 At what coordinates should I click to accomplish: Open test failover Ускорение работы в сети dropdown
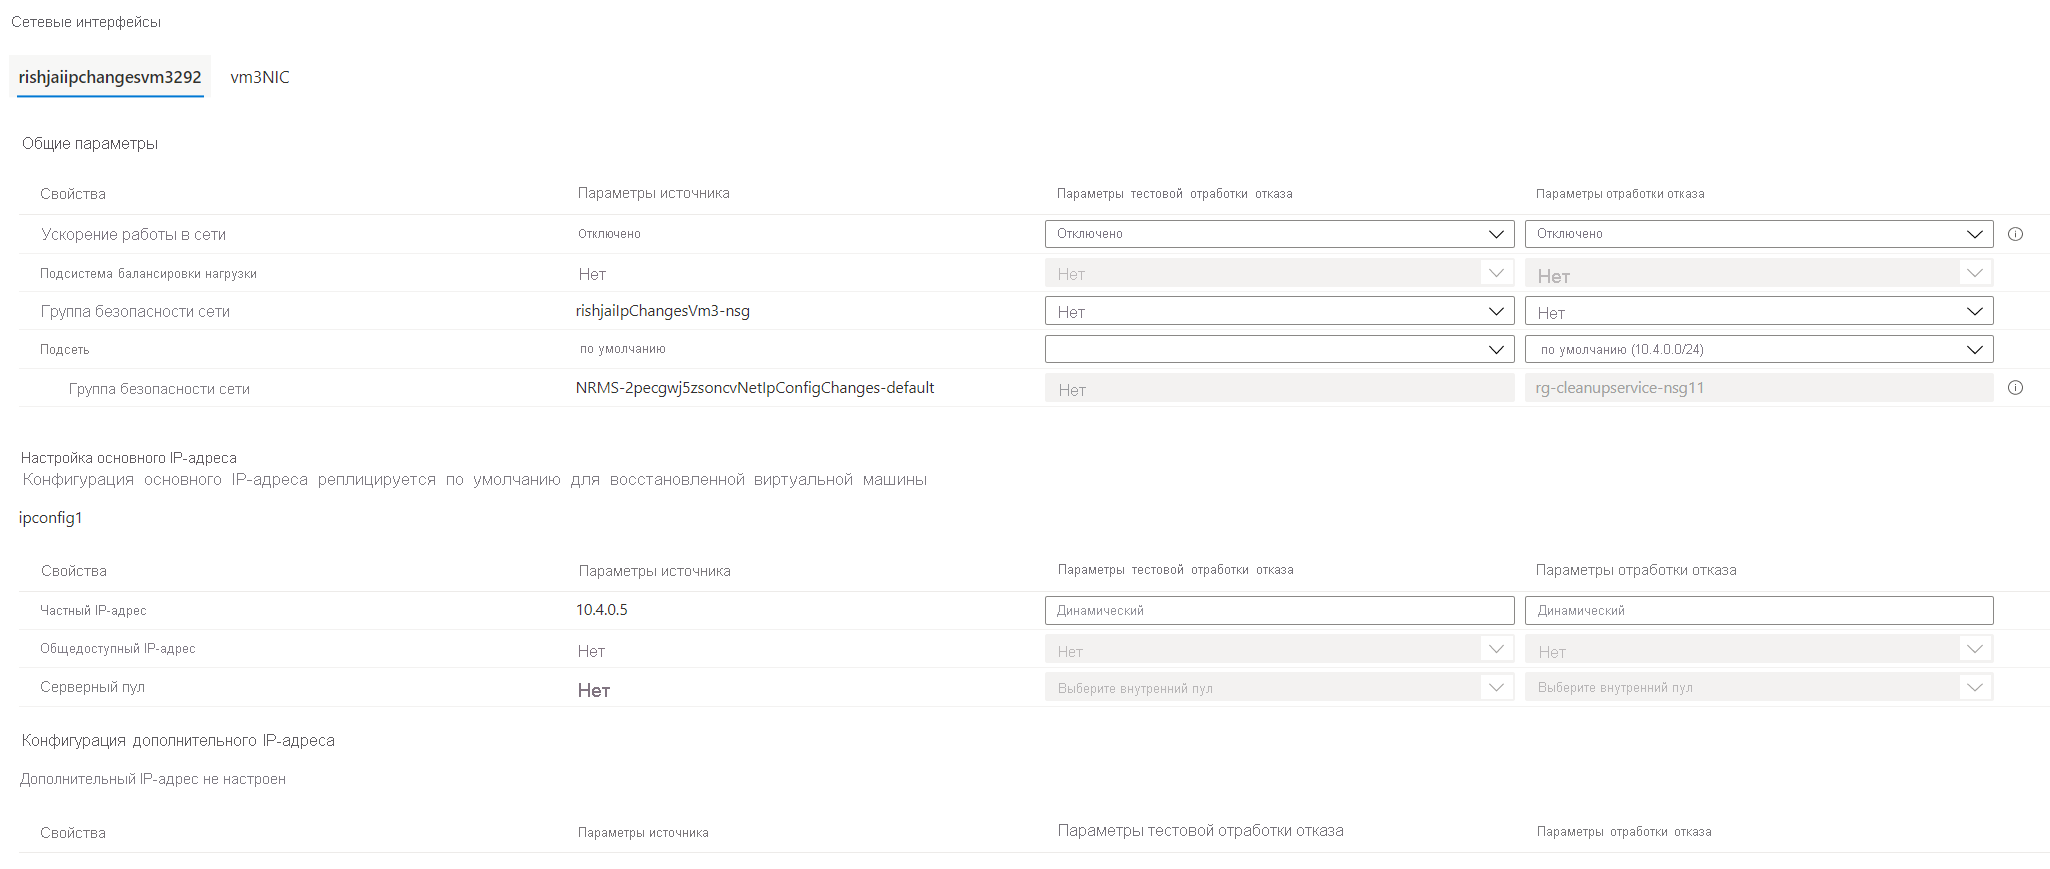pos(1279,234)
